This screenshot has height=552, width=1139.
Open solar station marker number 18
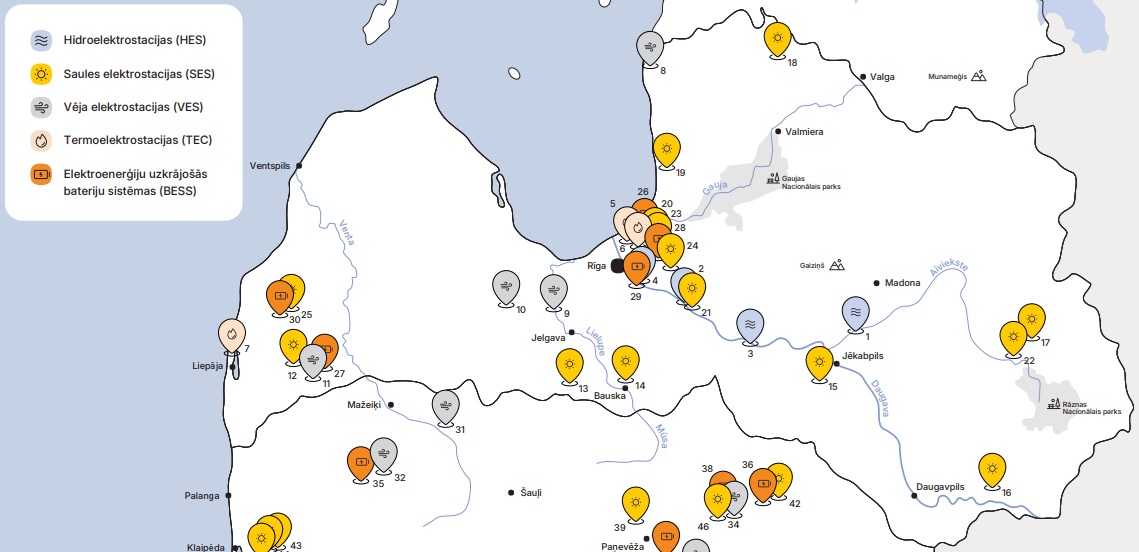point(777,39)
